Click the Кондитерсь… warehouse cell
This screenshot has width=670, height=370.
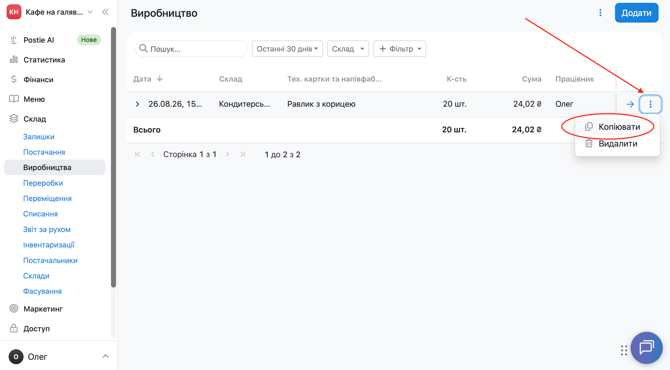(244, 104)
